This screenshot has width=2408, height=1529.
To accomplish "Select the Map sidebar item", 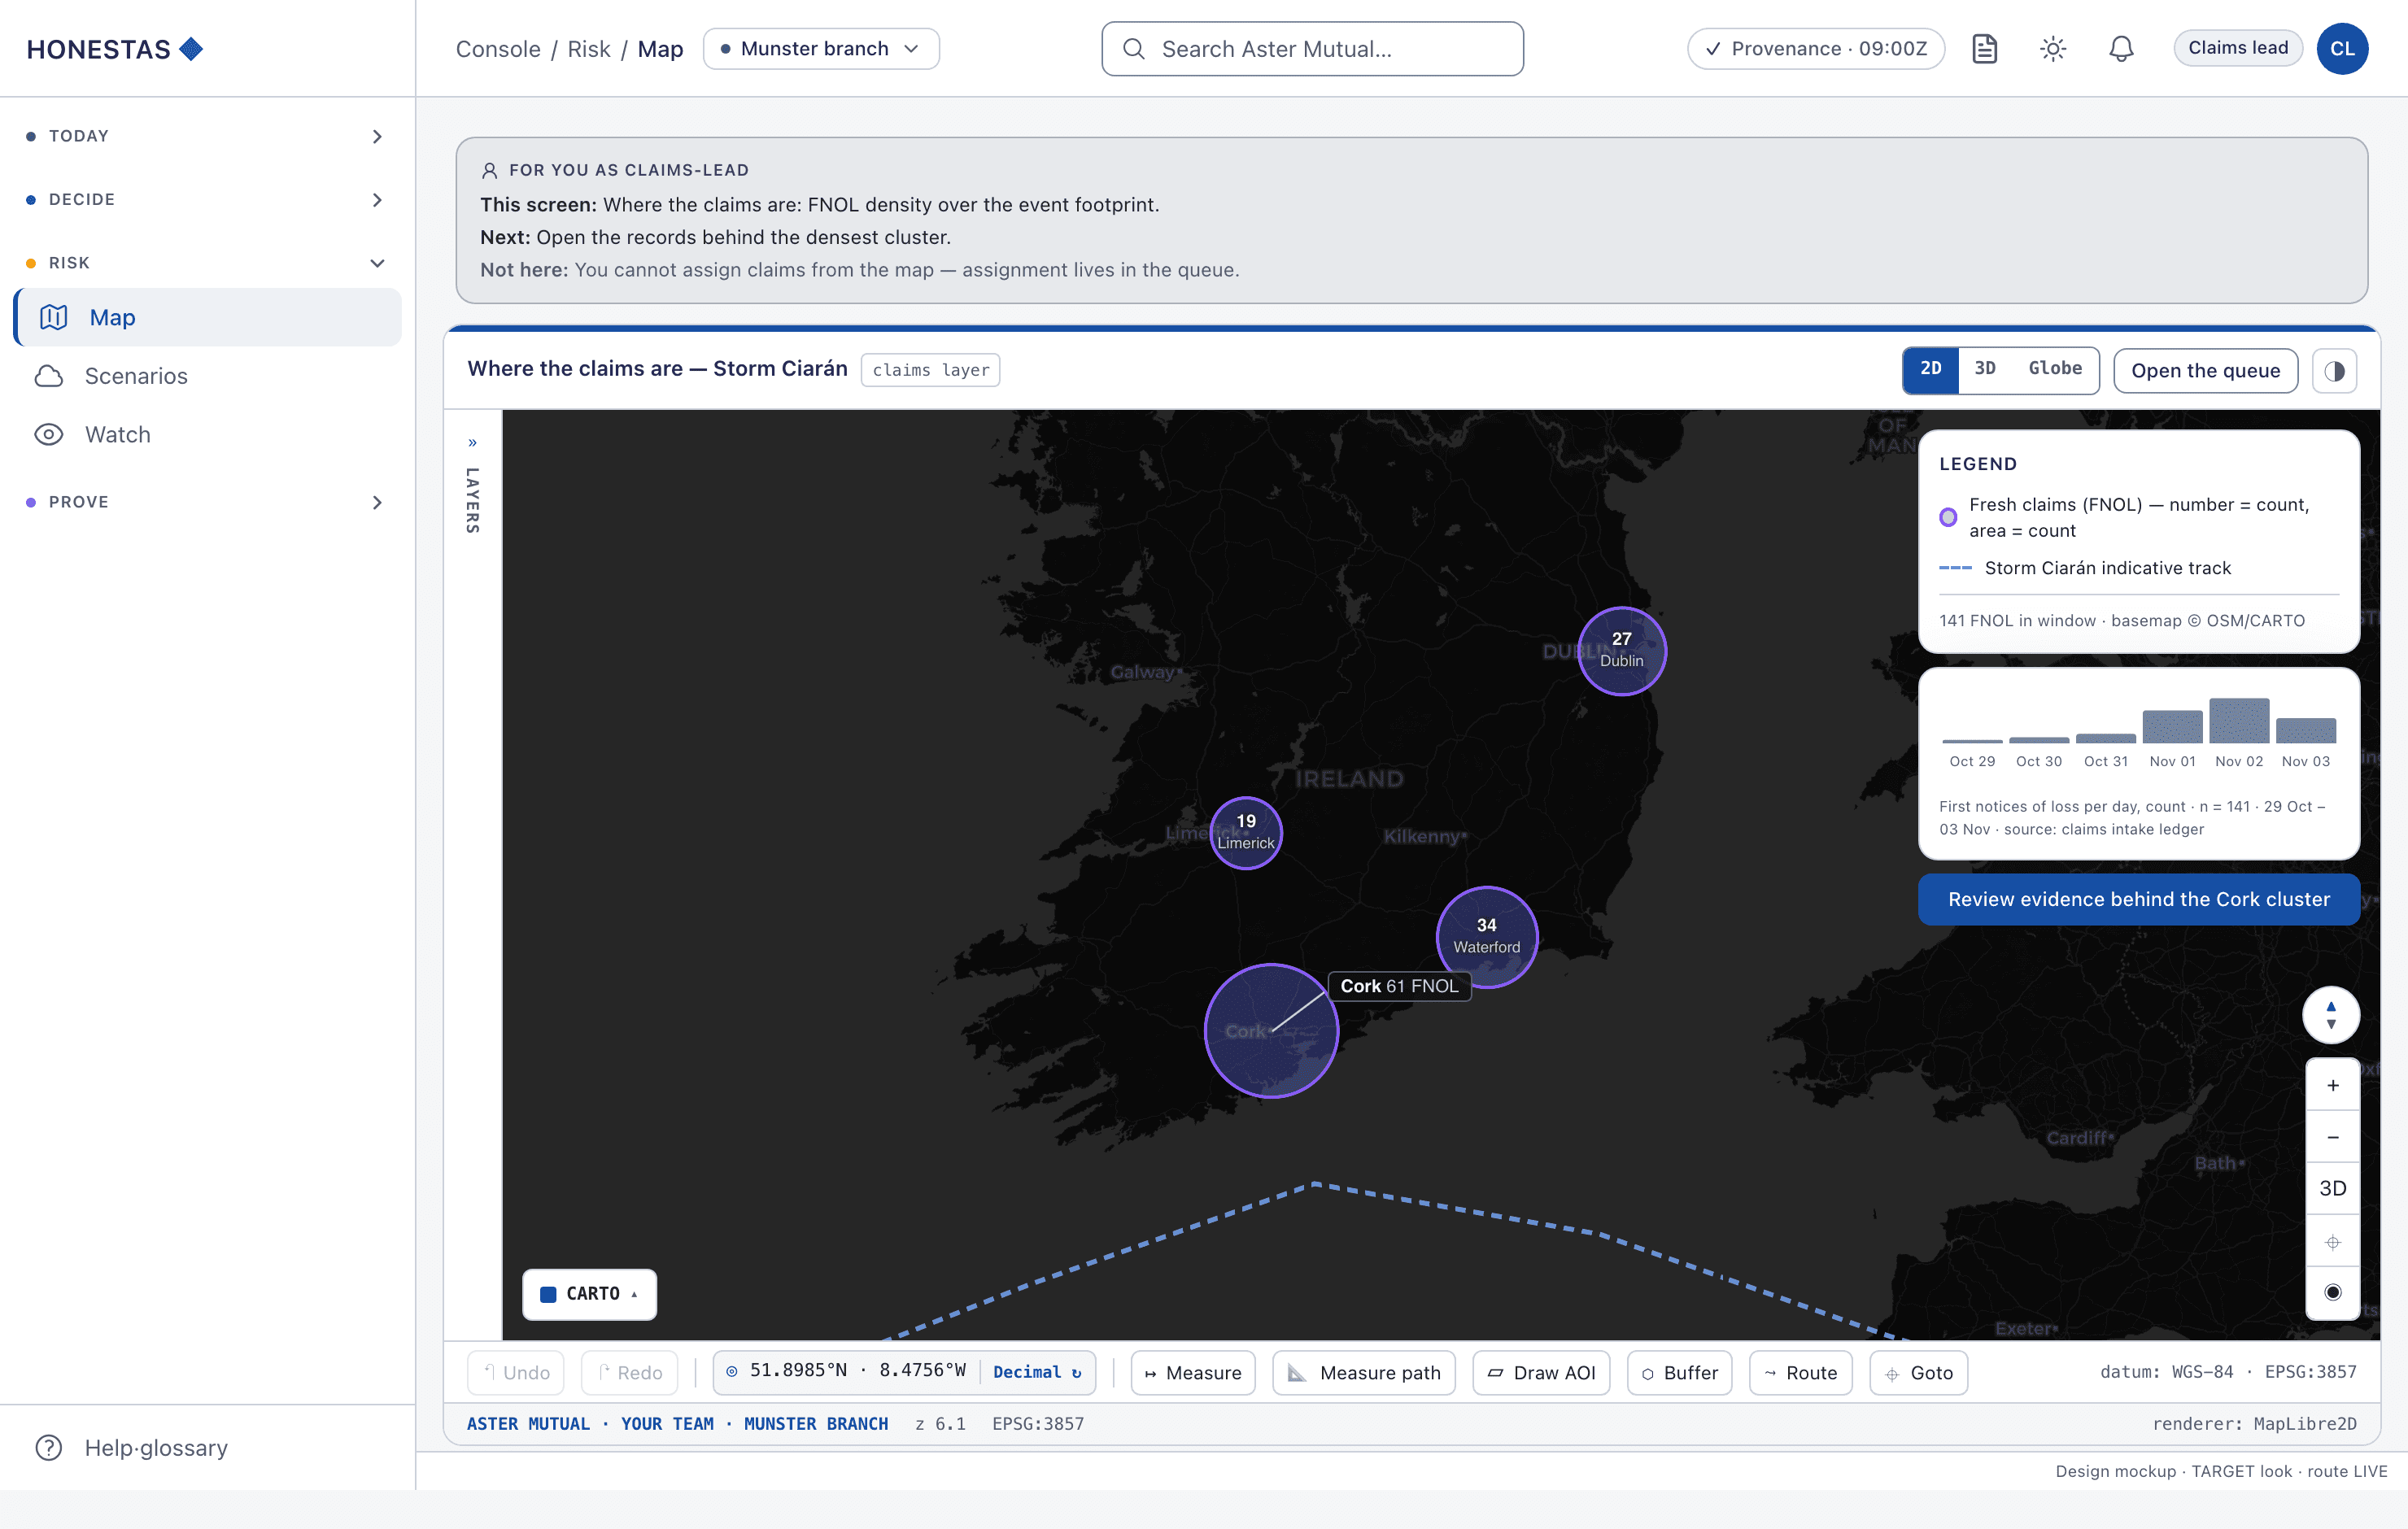I will coord(208,317).
